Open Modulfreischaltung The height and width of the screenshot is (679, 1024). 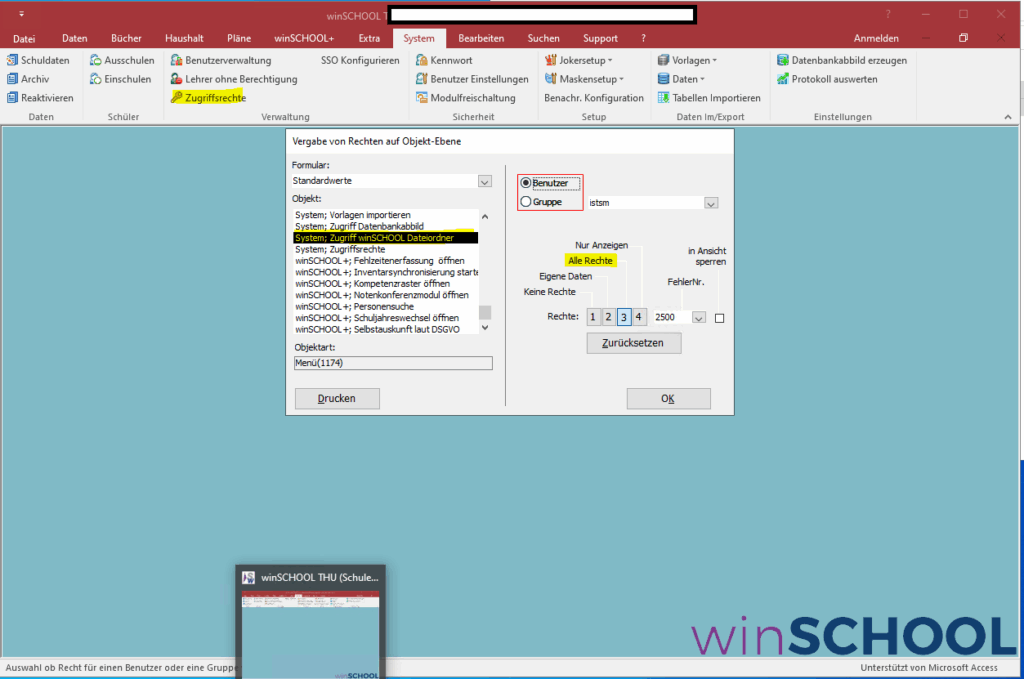(466, 98)
